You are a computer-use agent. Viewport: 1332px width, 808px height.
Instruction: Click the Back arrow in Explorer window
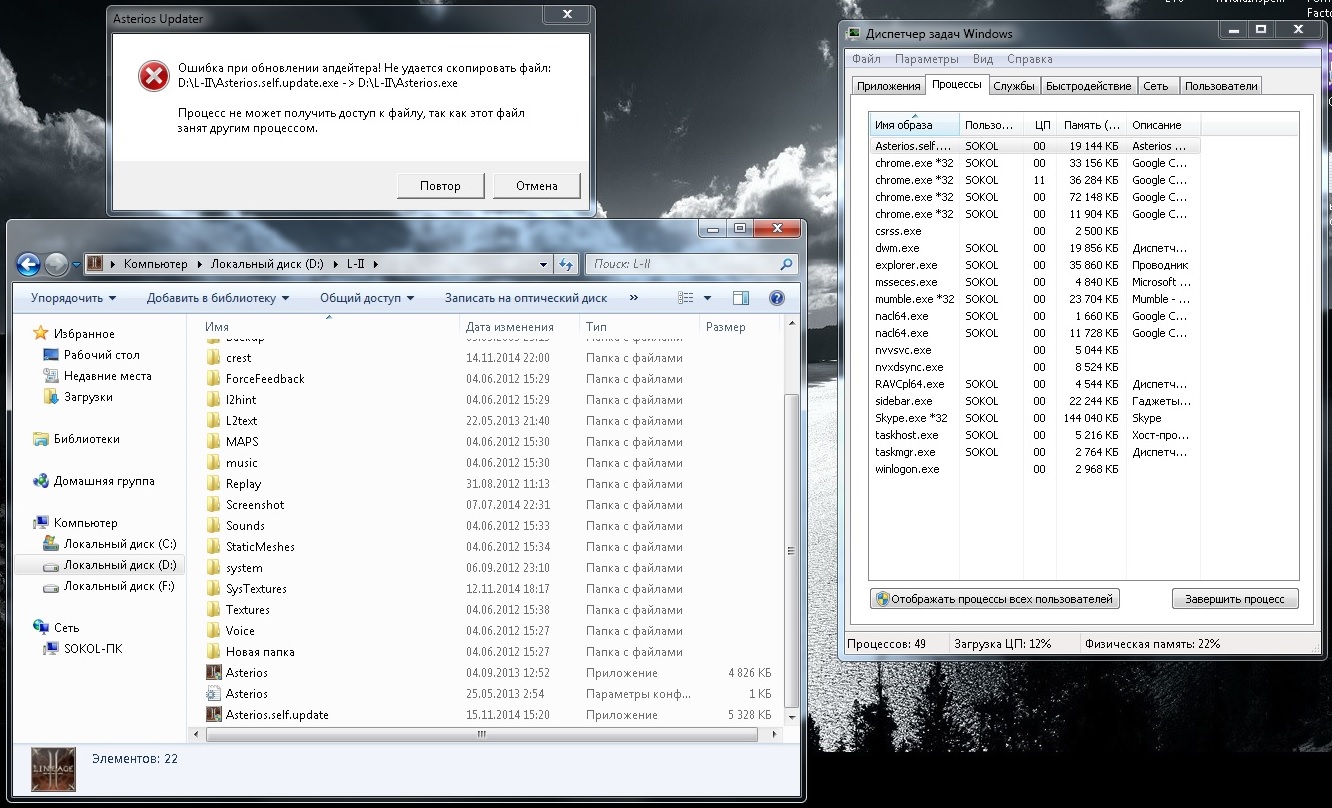click(x=28, y=264)
